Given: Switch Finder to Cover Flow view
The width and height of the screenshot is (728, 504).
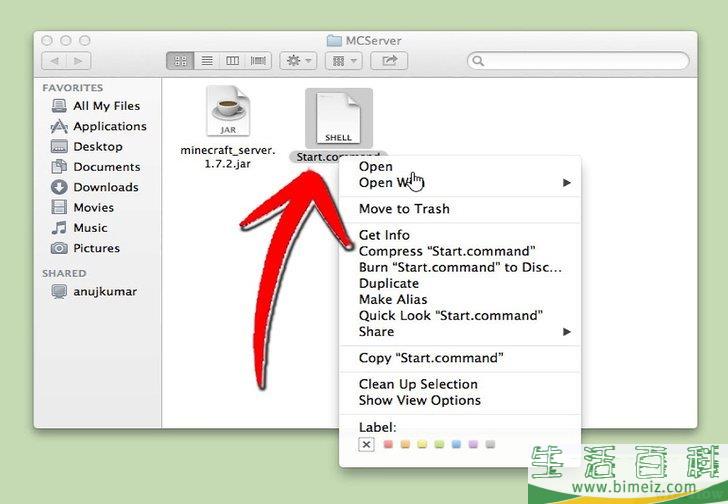Looking at the screenshot, I should click(259, 61).
